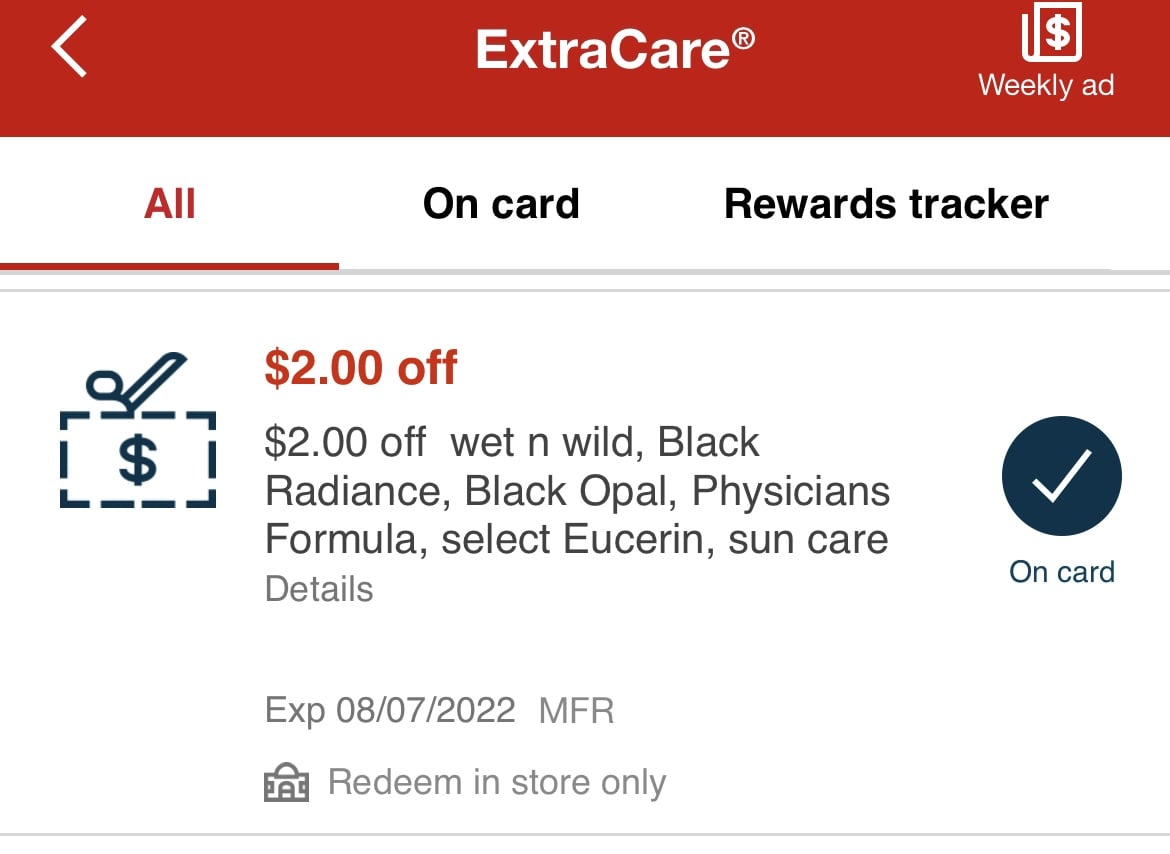Click the red $2.00 off heading
This screenshot has width=1170, height=854.
(361, 368)
